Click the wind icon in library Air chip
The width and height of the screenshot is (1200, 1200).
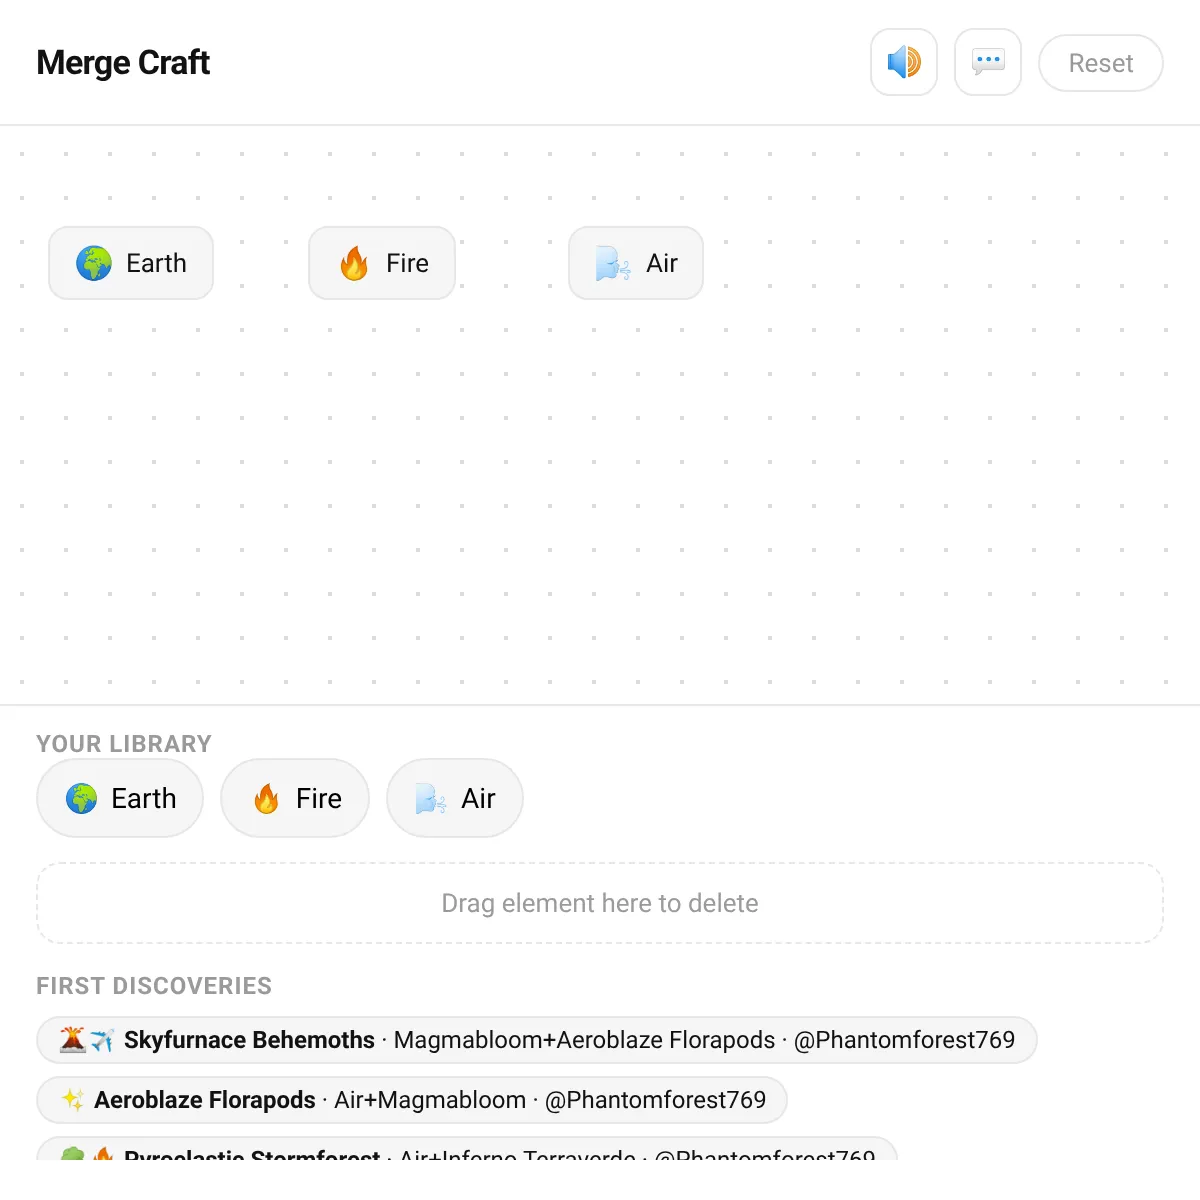tap(431, 798)
